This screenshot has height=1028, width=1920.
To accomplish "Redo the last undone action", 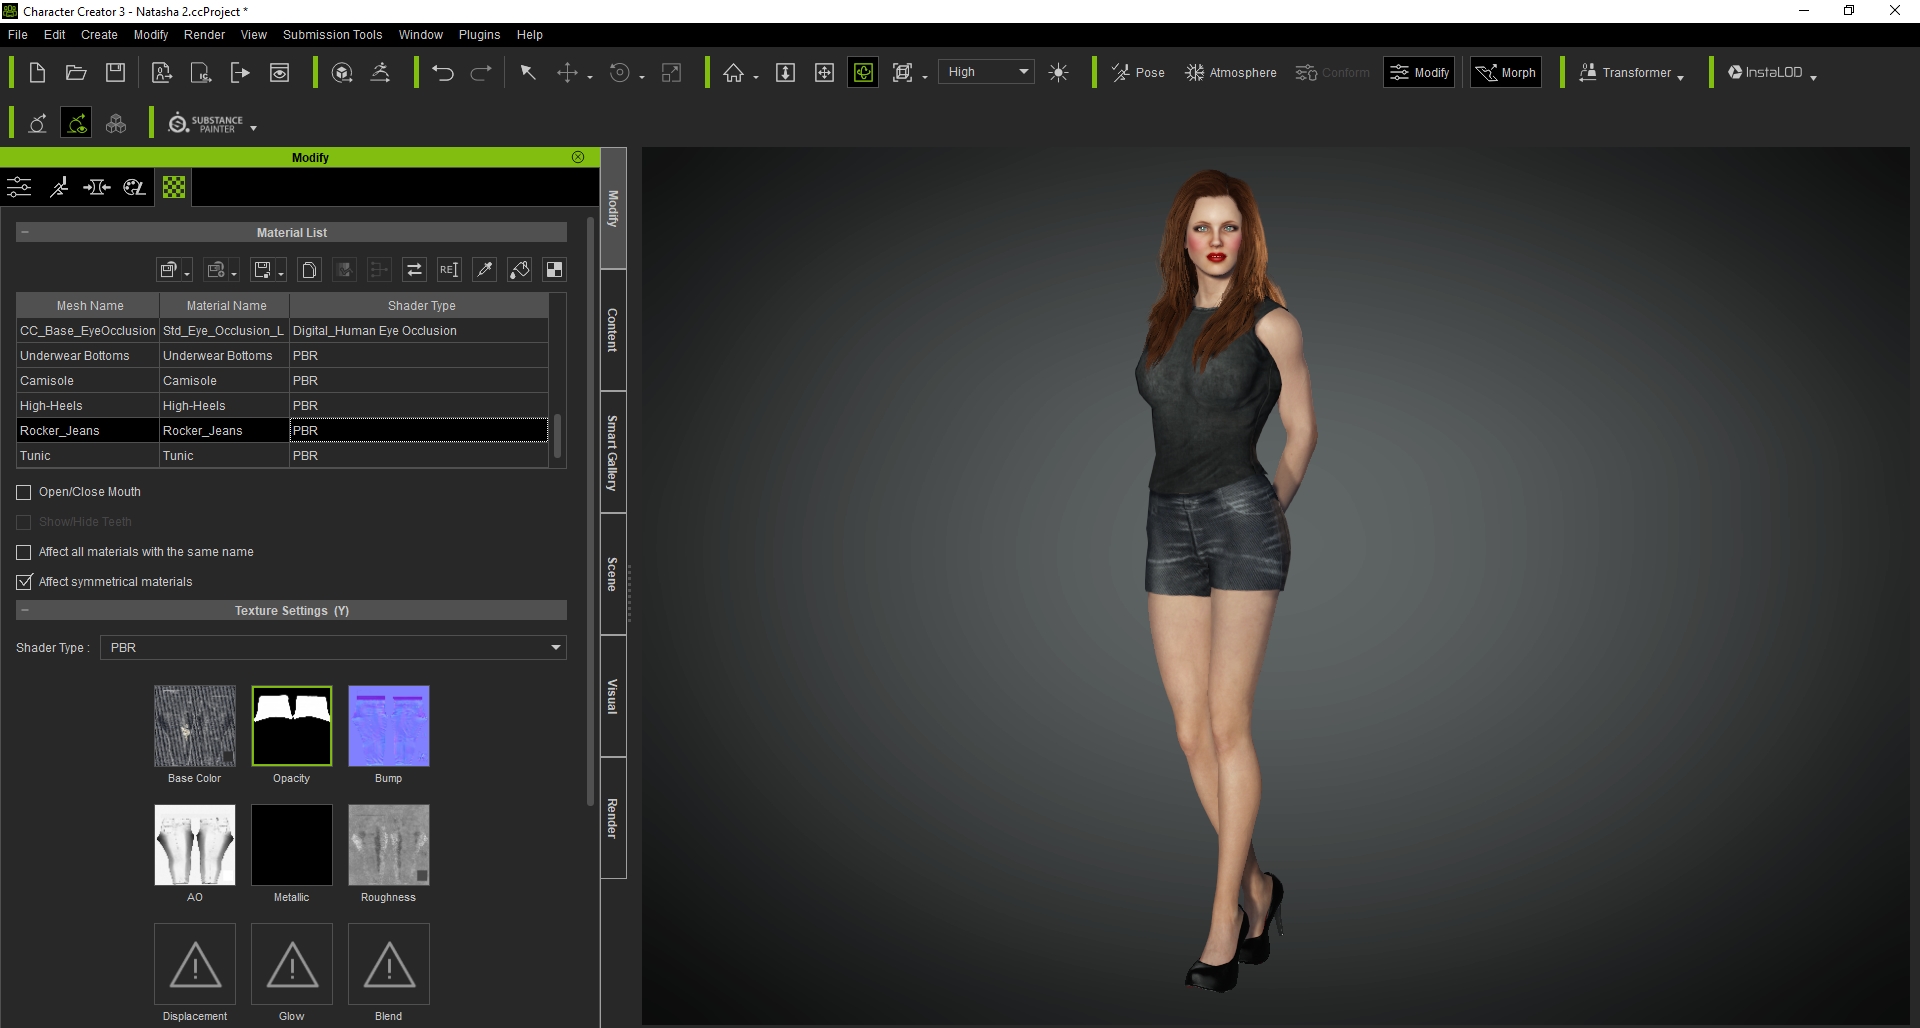I will pyautogui.click(x=481, y=72).
